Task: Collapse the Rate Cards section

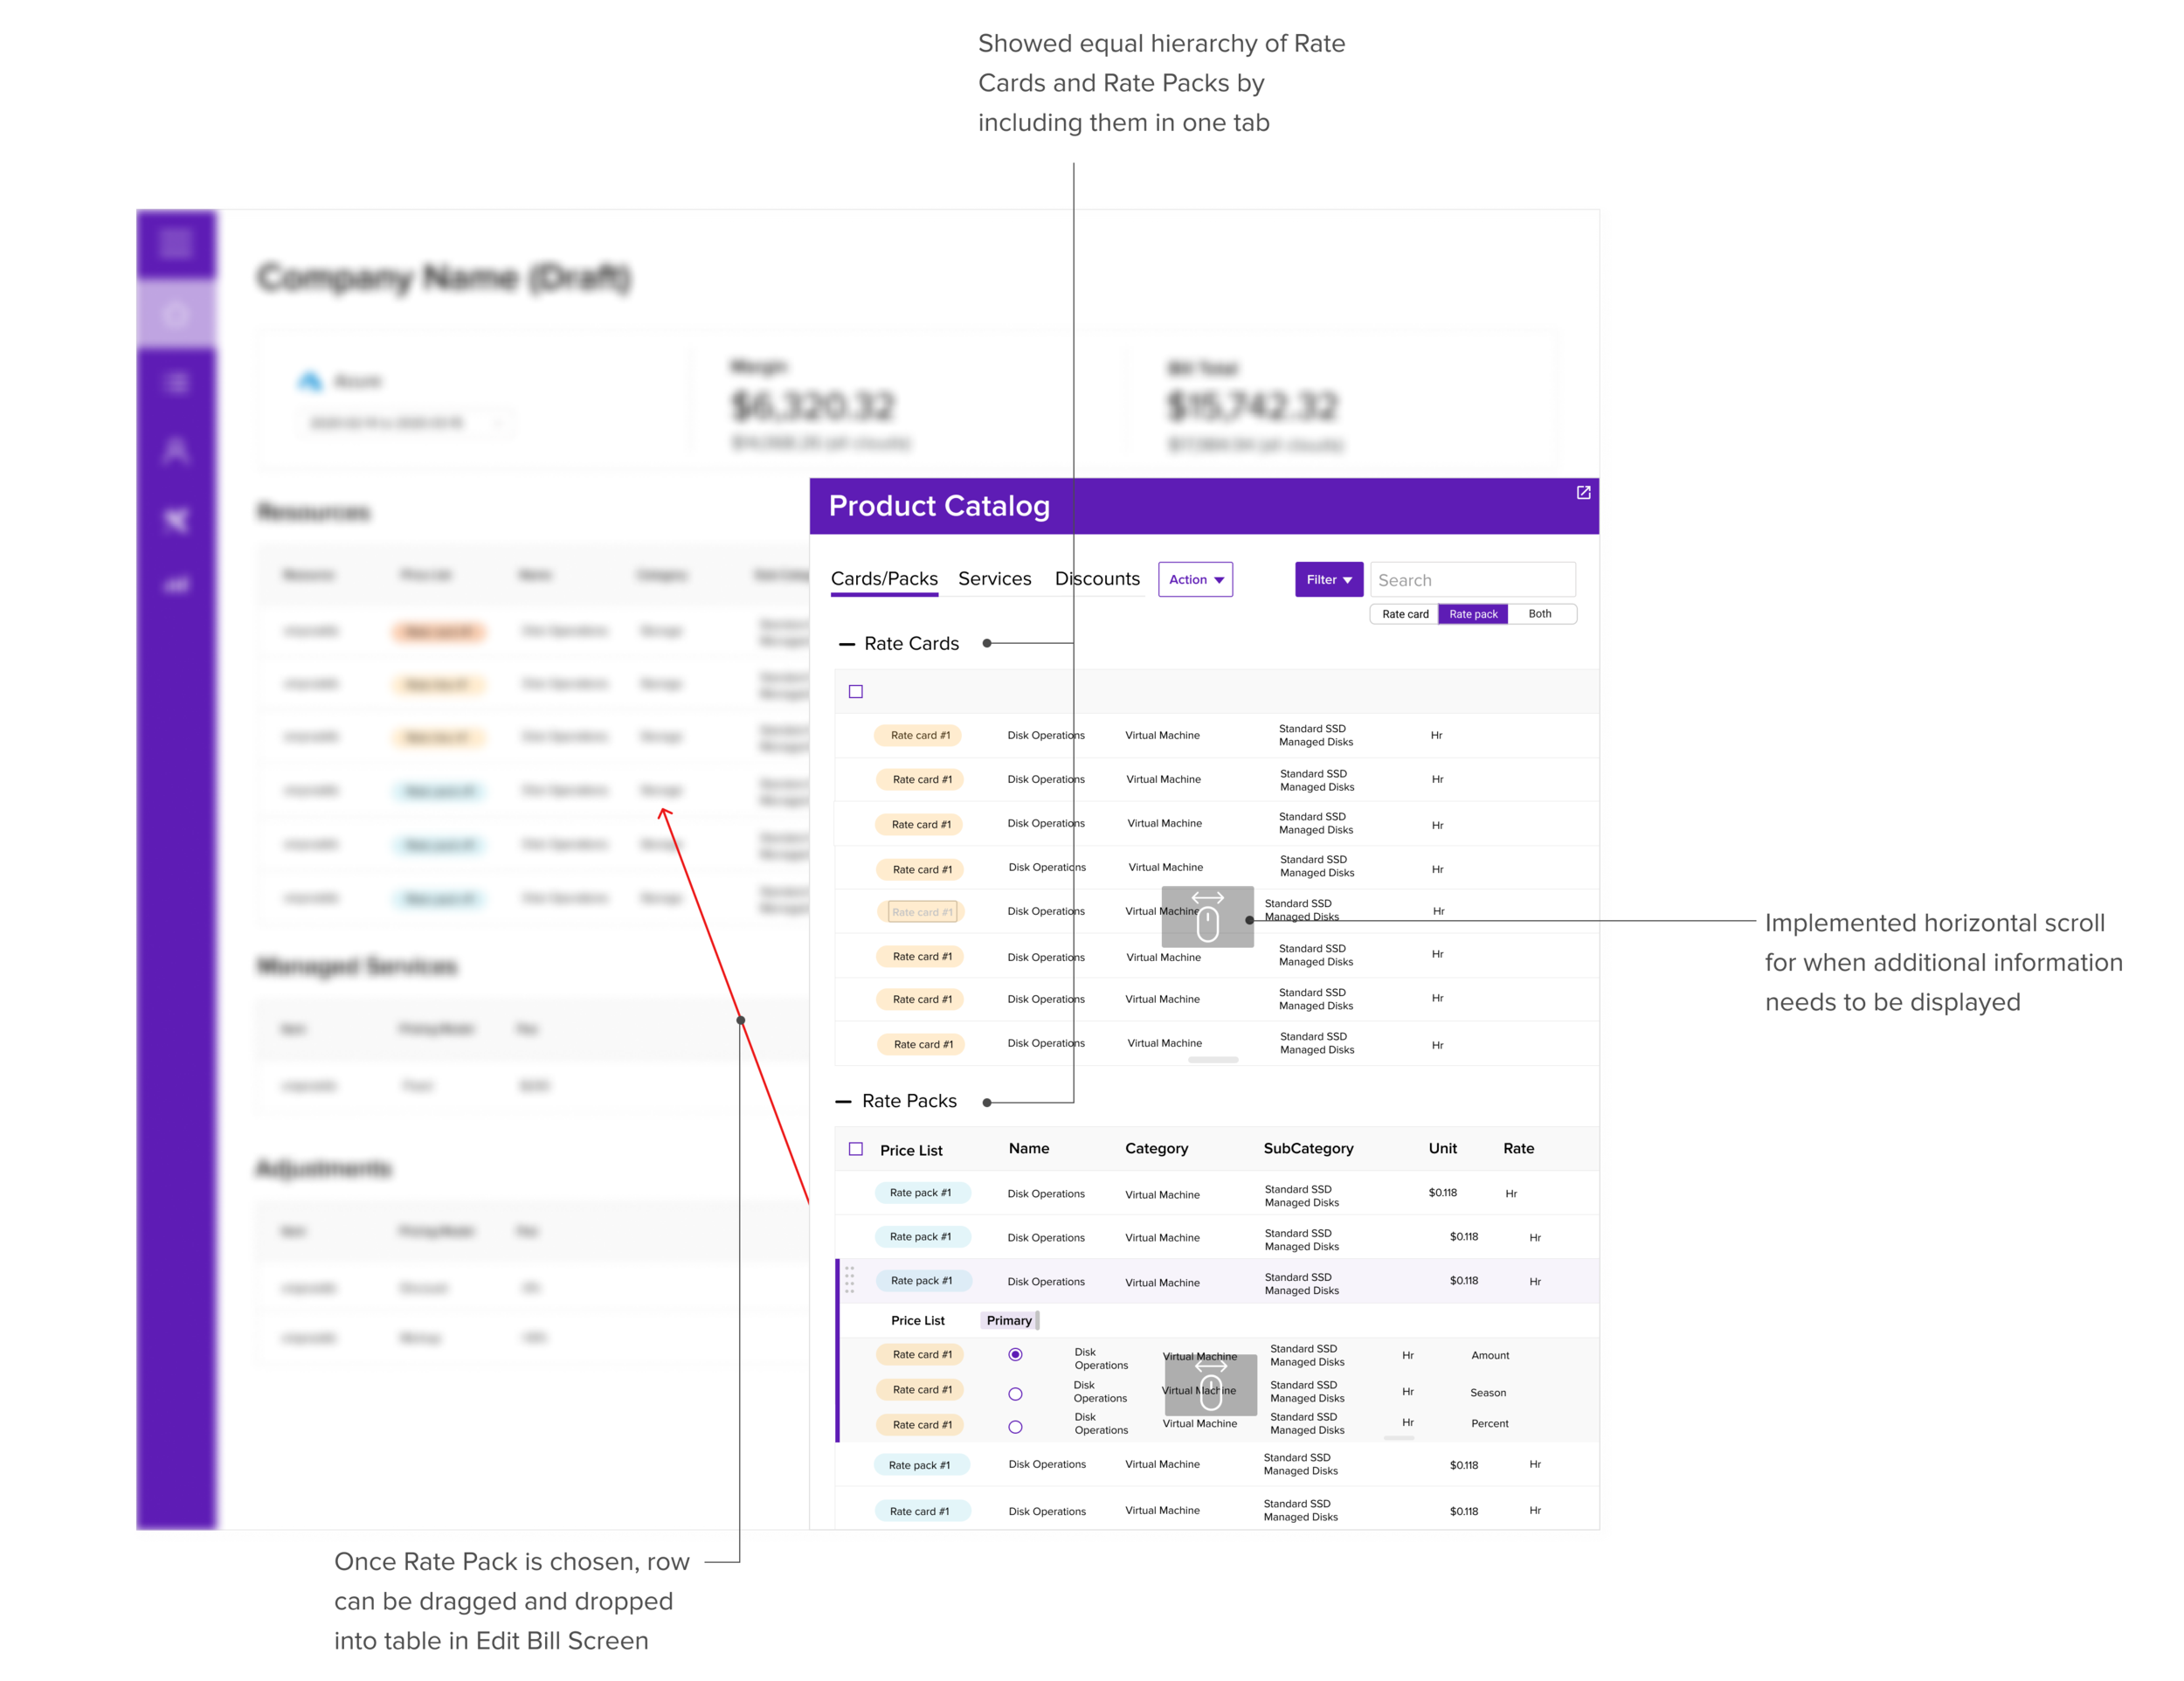Action: pyautogui.click(x=846, y=644)
